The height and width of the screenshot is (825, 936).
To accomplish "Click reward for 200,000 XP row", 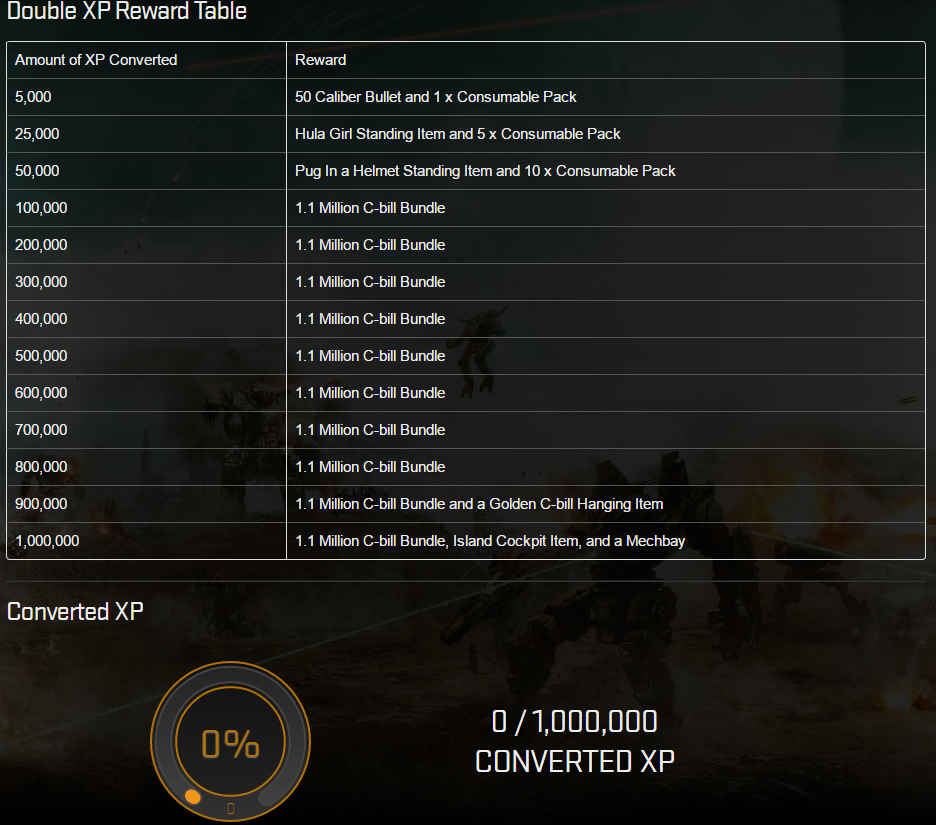I will [x=370, y=245].
